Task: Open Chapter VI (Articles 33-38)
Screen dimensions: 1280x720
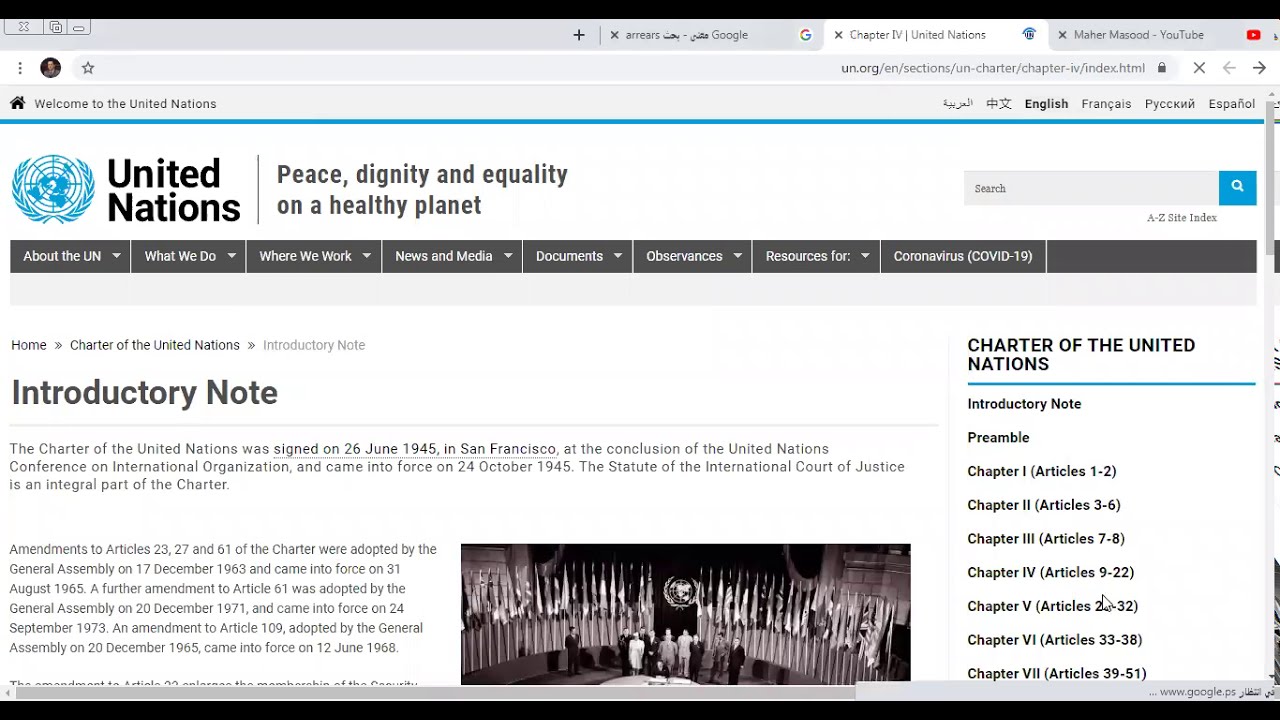Action: [1055, 640]
